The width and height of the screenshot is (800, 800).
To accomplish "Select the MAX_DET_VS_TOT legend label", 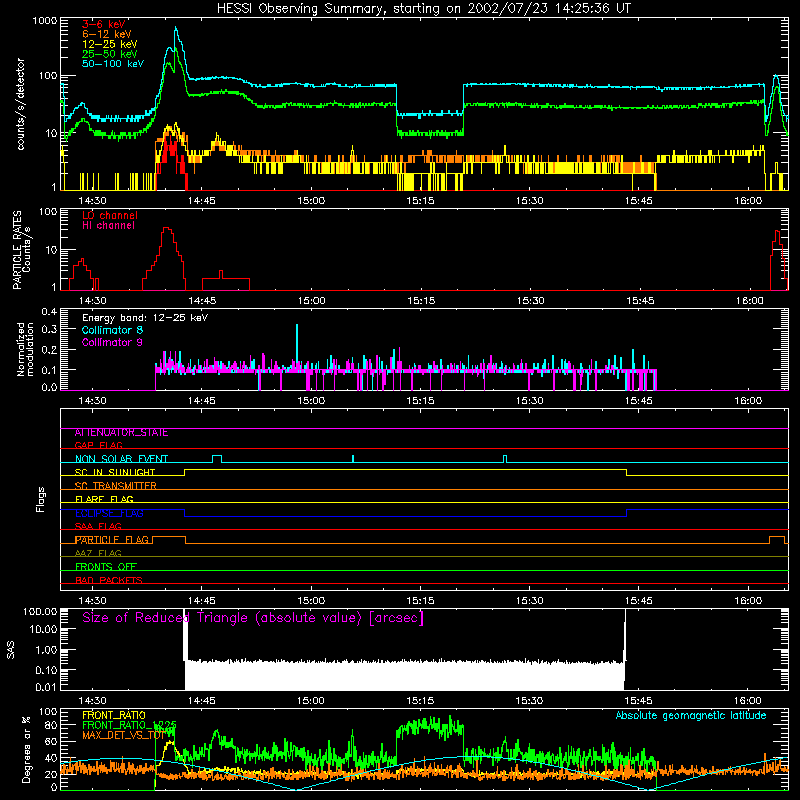I will tap(126, 735).
